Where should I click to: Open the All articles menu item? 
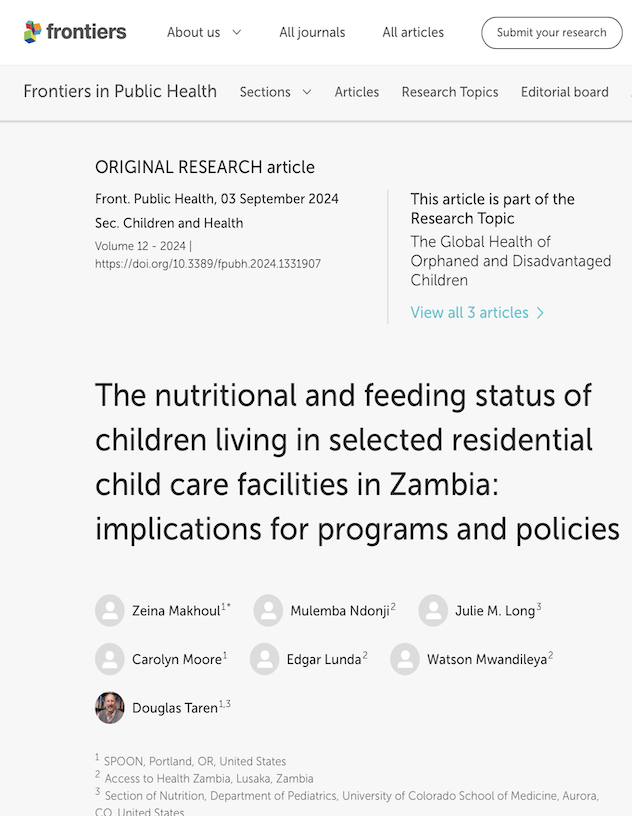(413, 32)
